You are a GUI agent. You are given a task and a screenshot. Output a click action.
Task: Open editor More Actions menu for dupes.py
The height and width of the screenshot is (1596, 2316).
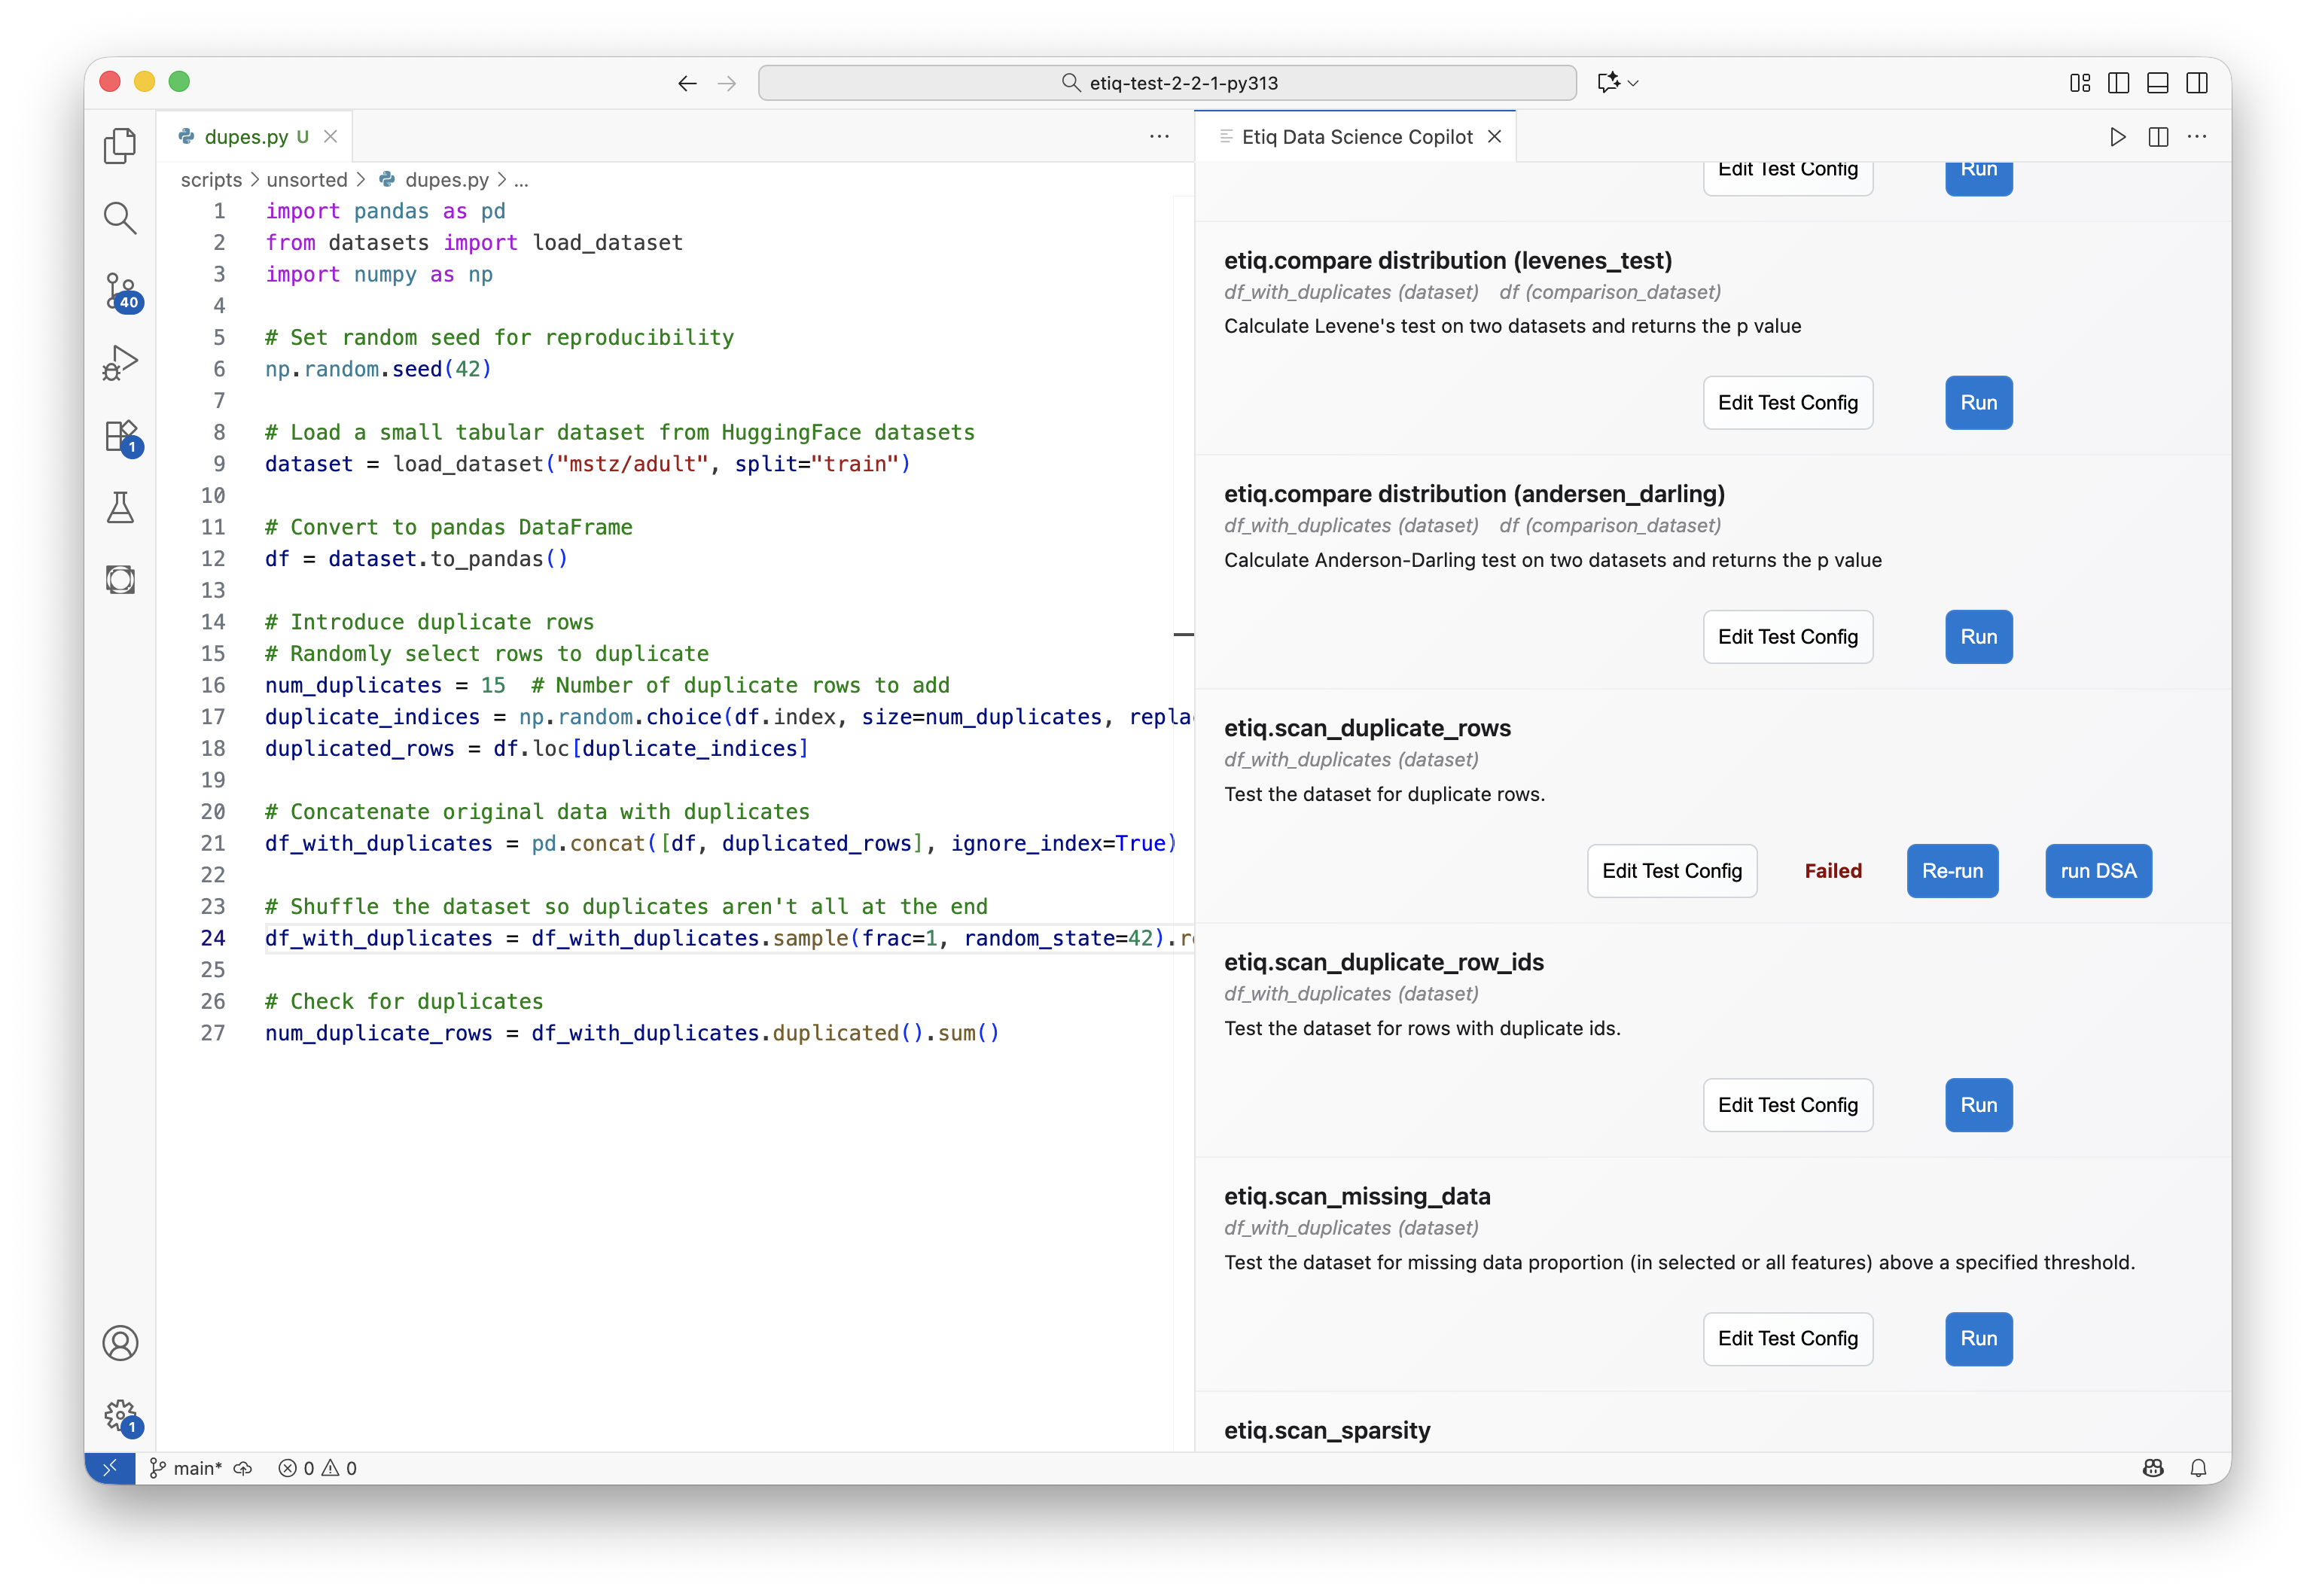tap(1159, 136)
